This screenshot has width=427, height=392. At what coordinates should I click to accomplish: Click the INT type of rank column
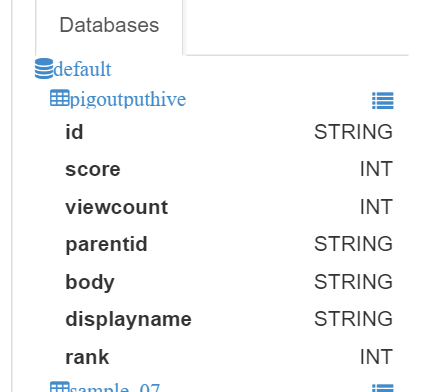click(376, 357)
